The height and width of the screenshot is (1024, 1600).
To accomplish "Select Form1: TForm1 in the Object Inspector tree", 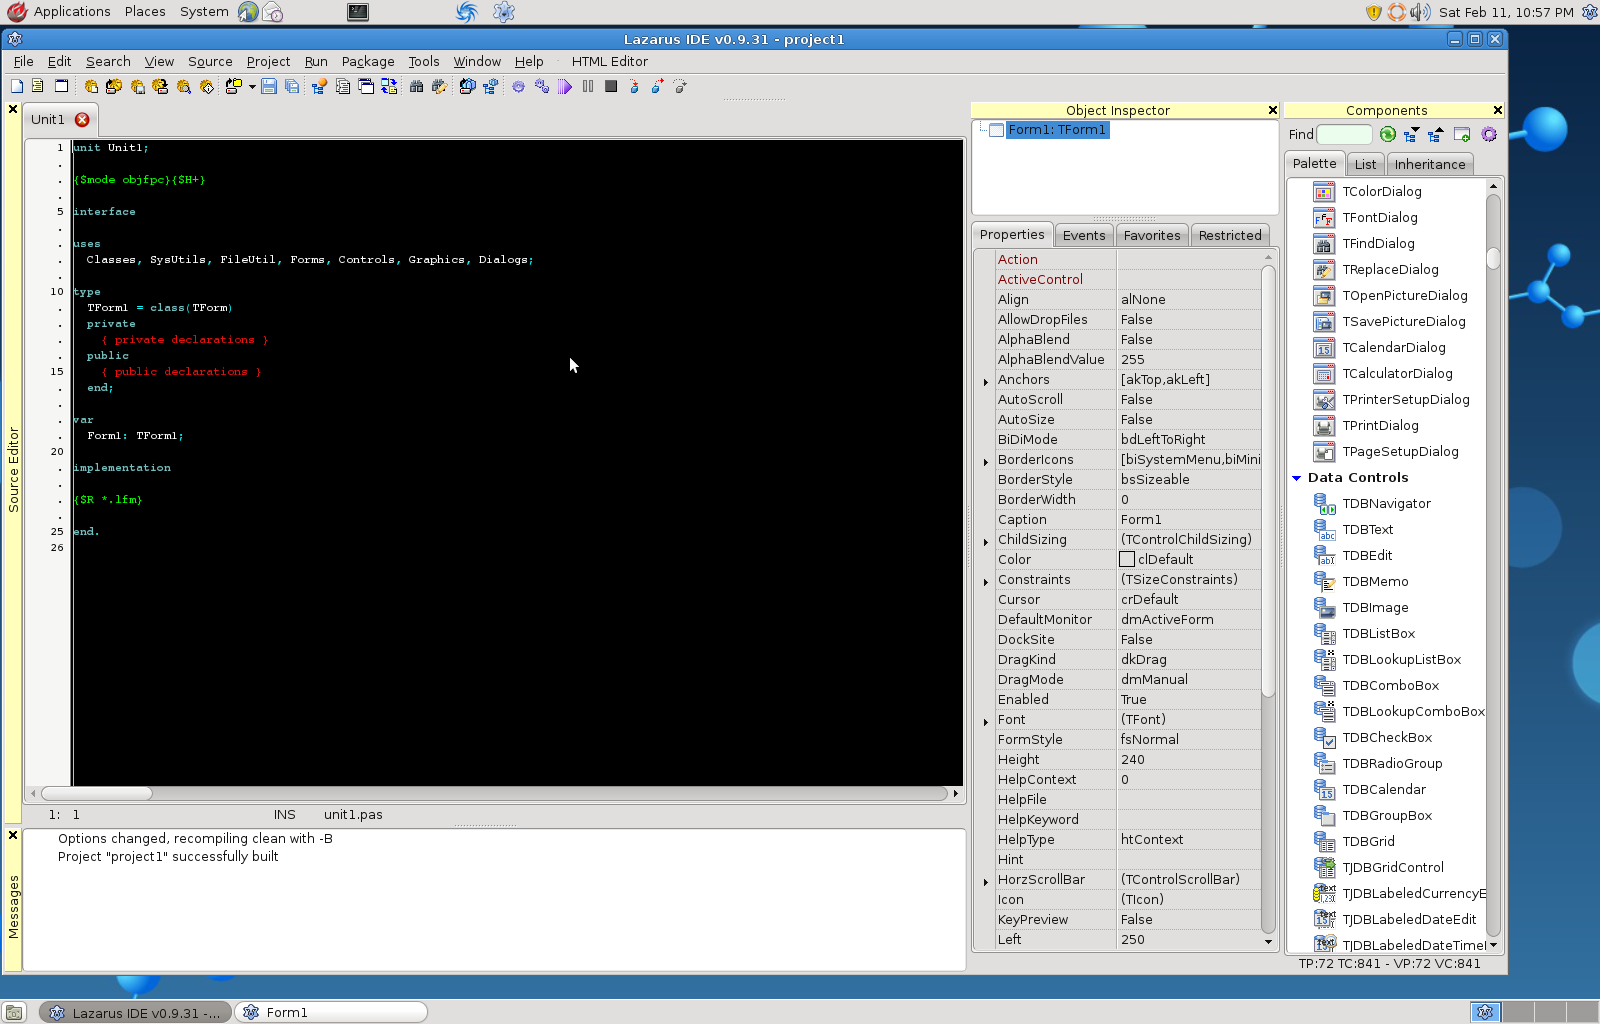I will coord(1057,130).
